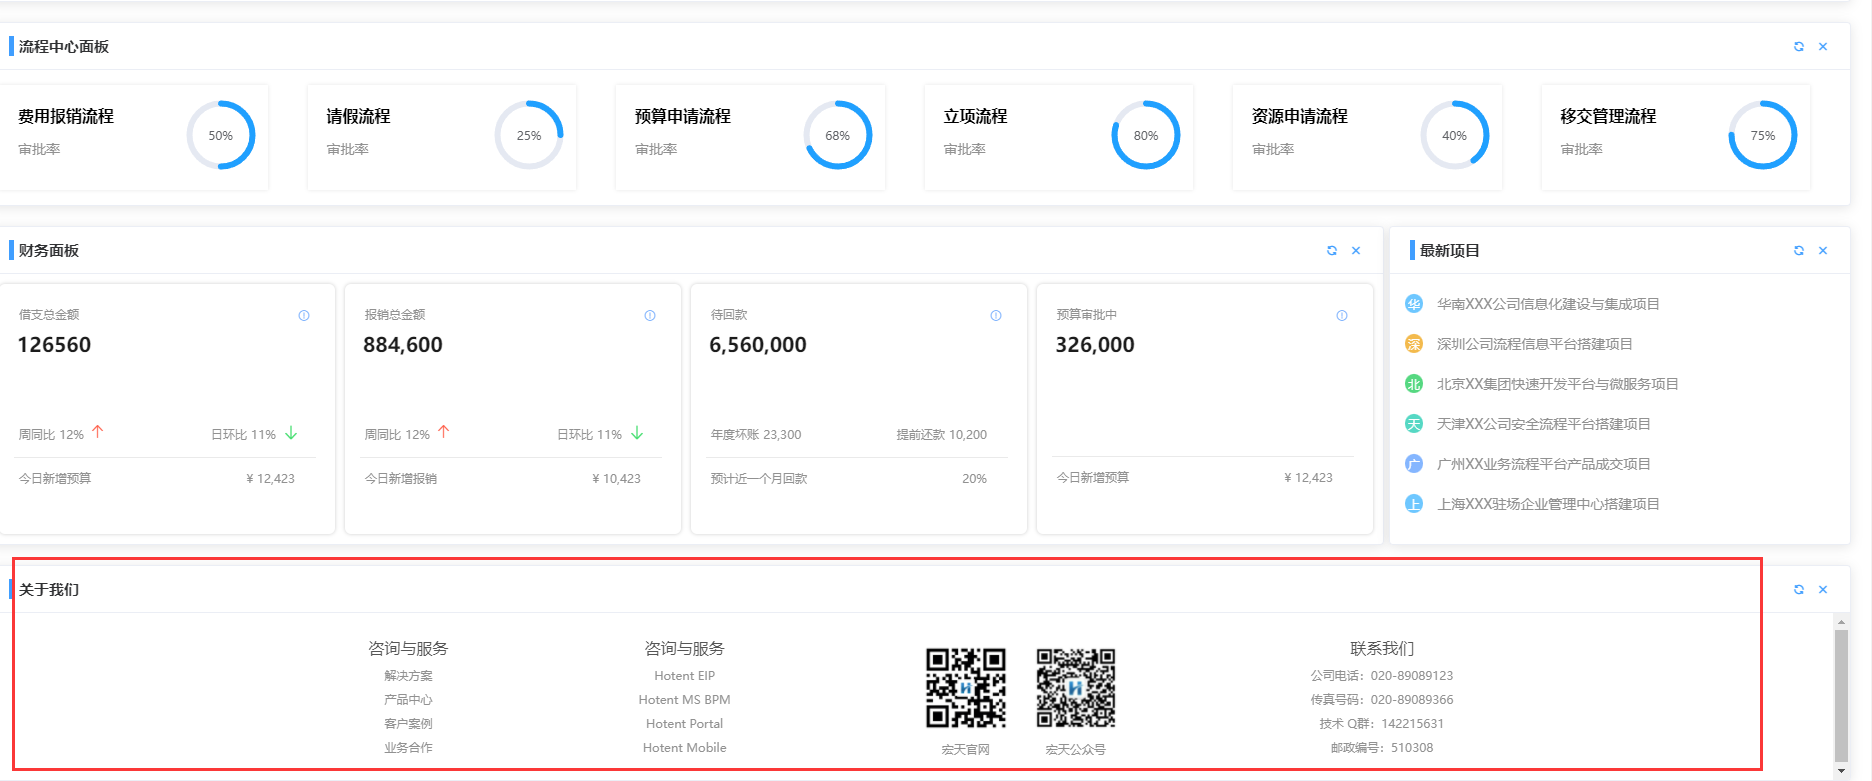Image resolution: width=1872 pixels, height=781 pixels.
Task: Click the 周同比 up arrow in 借支总金额
Action: pos(98,432)
